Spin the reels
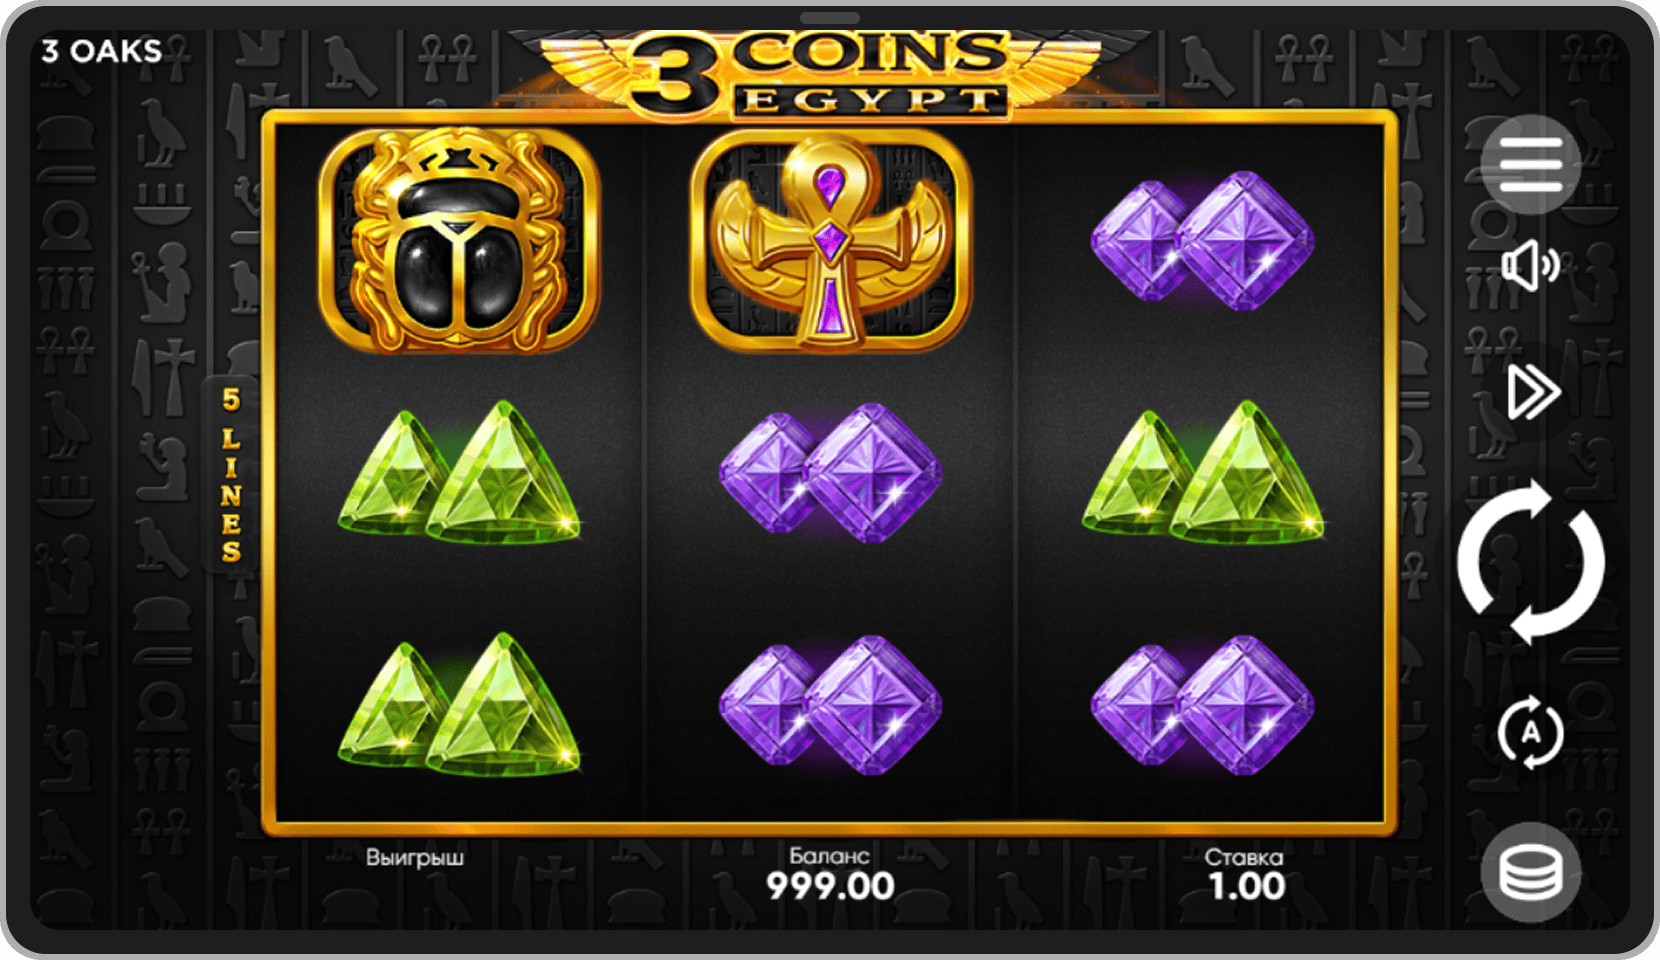 point(1531,562)
